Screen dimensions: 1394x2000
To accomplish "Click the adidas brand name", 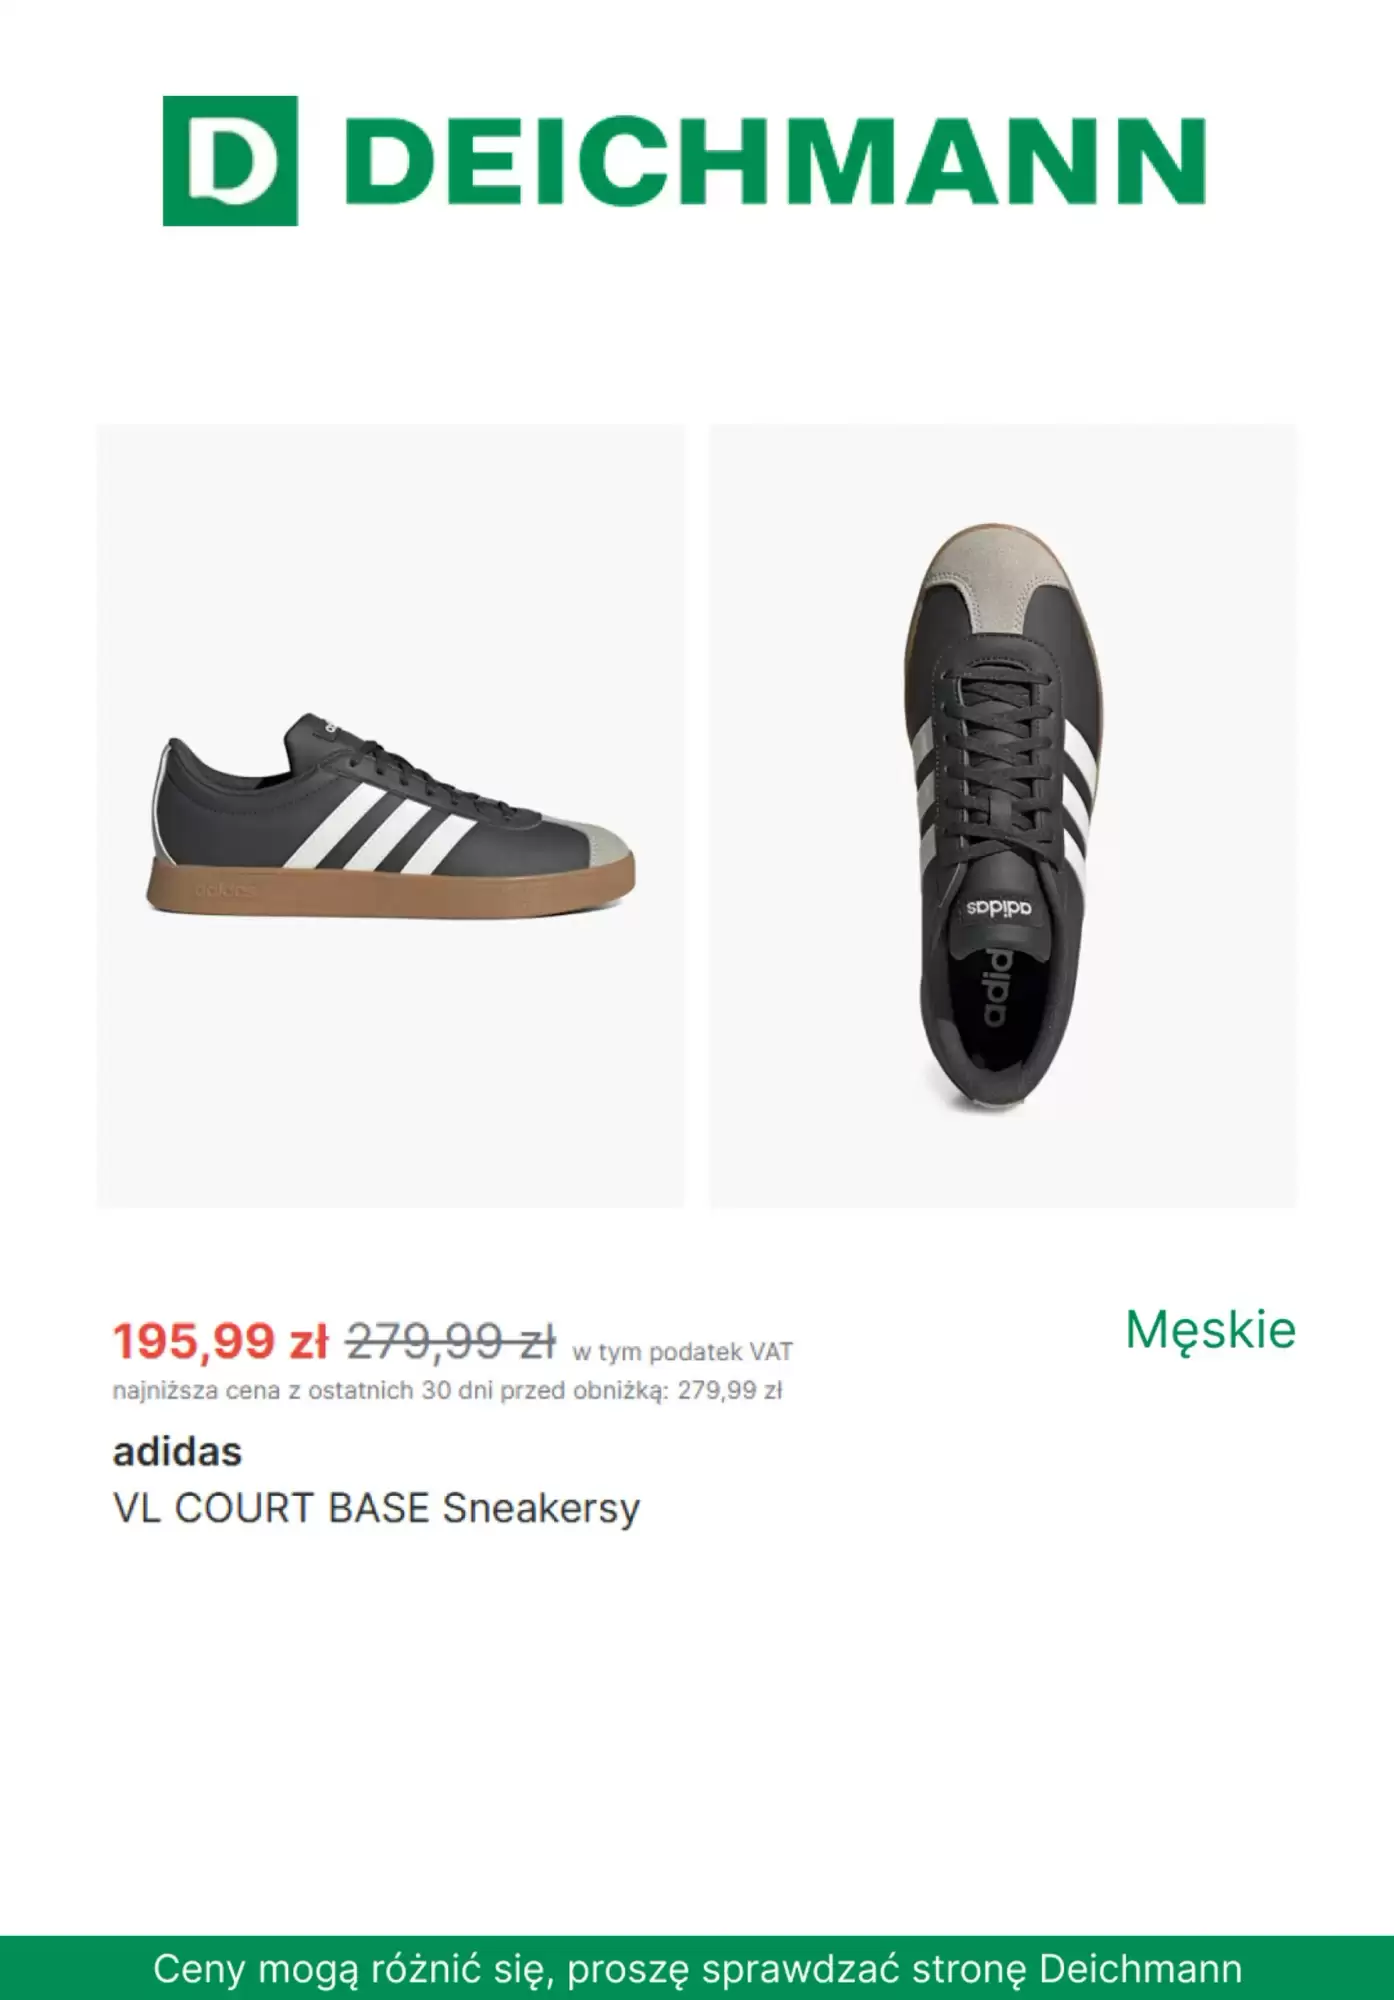I will coord(177,1451).
